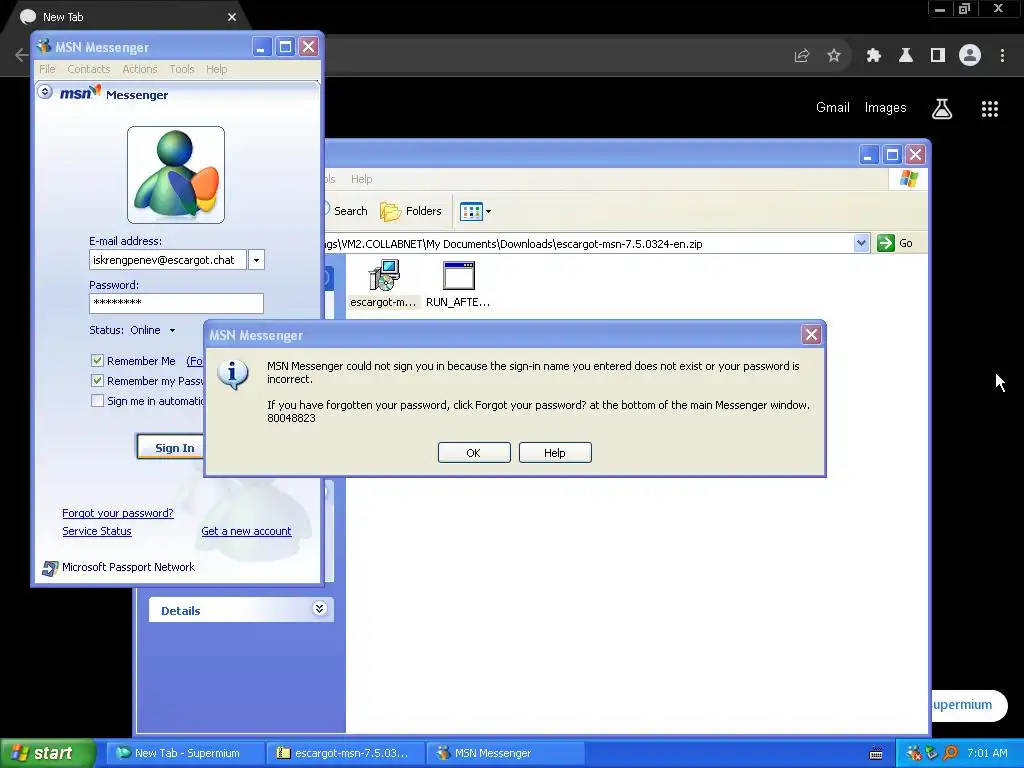Open Help menu in the Explorer window

[x=361, y=179]
